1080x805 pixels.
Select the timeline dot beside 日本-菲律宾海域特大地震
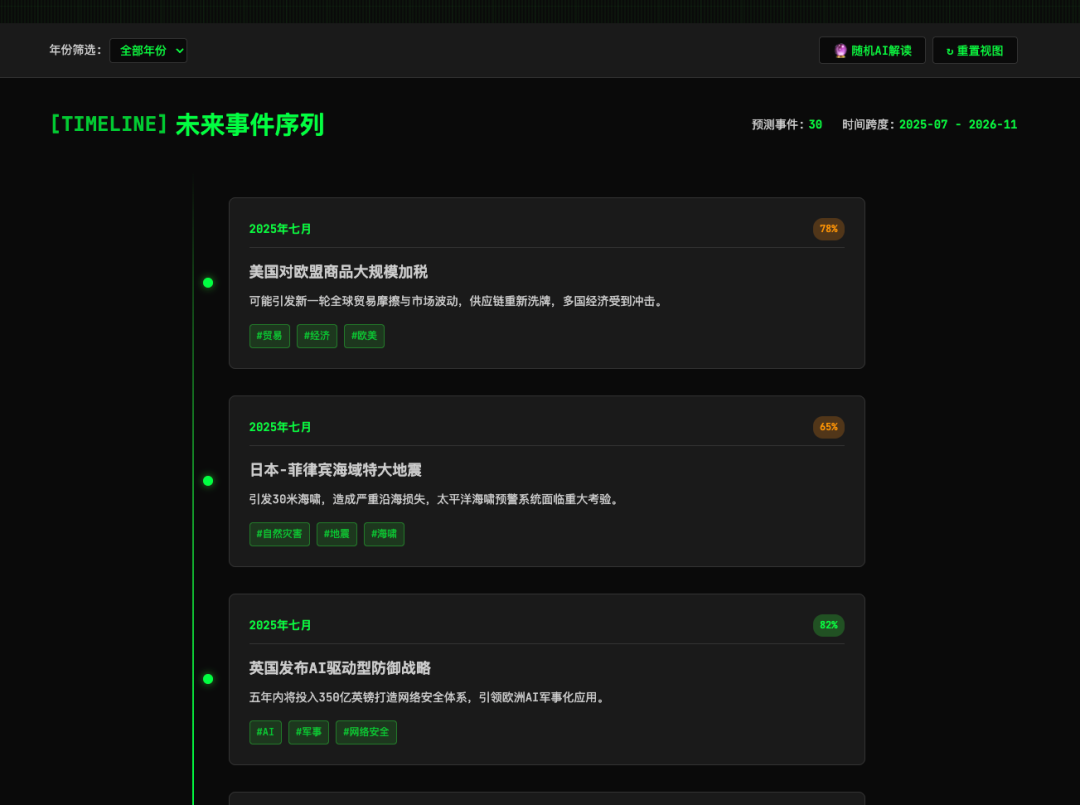click(x=208, y=481)
